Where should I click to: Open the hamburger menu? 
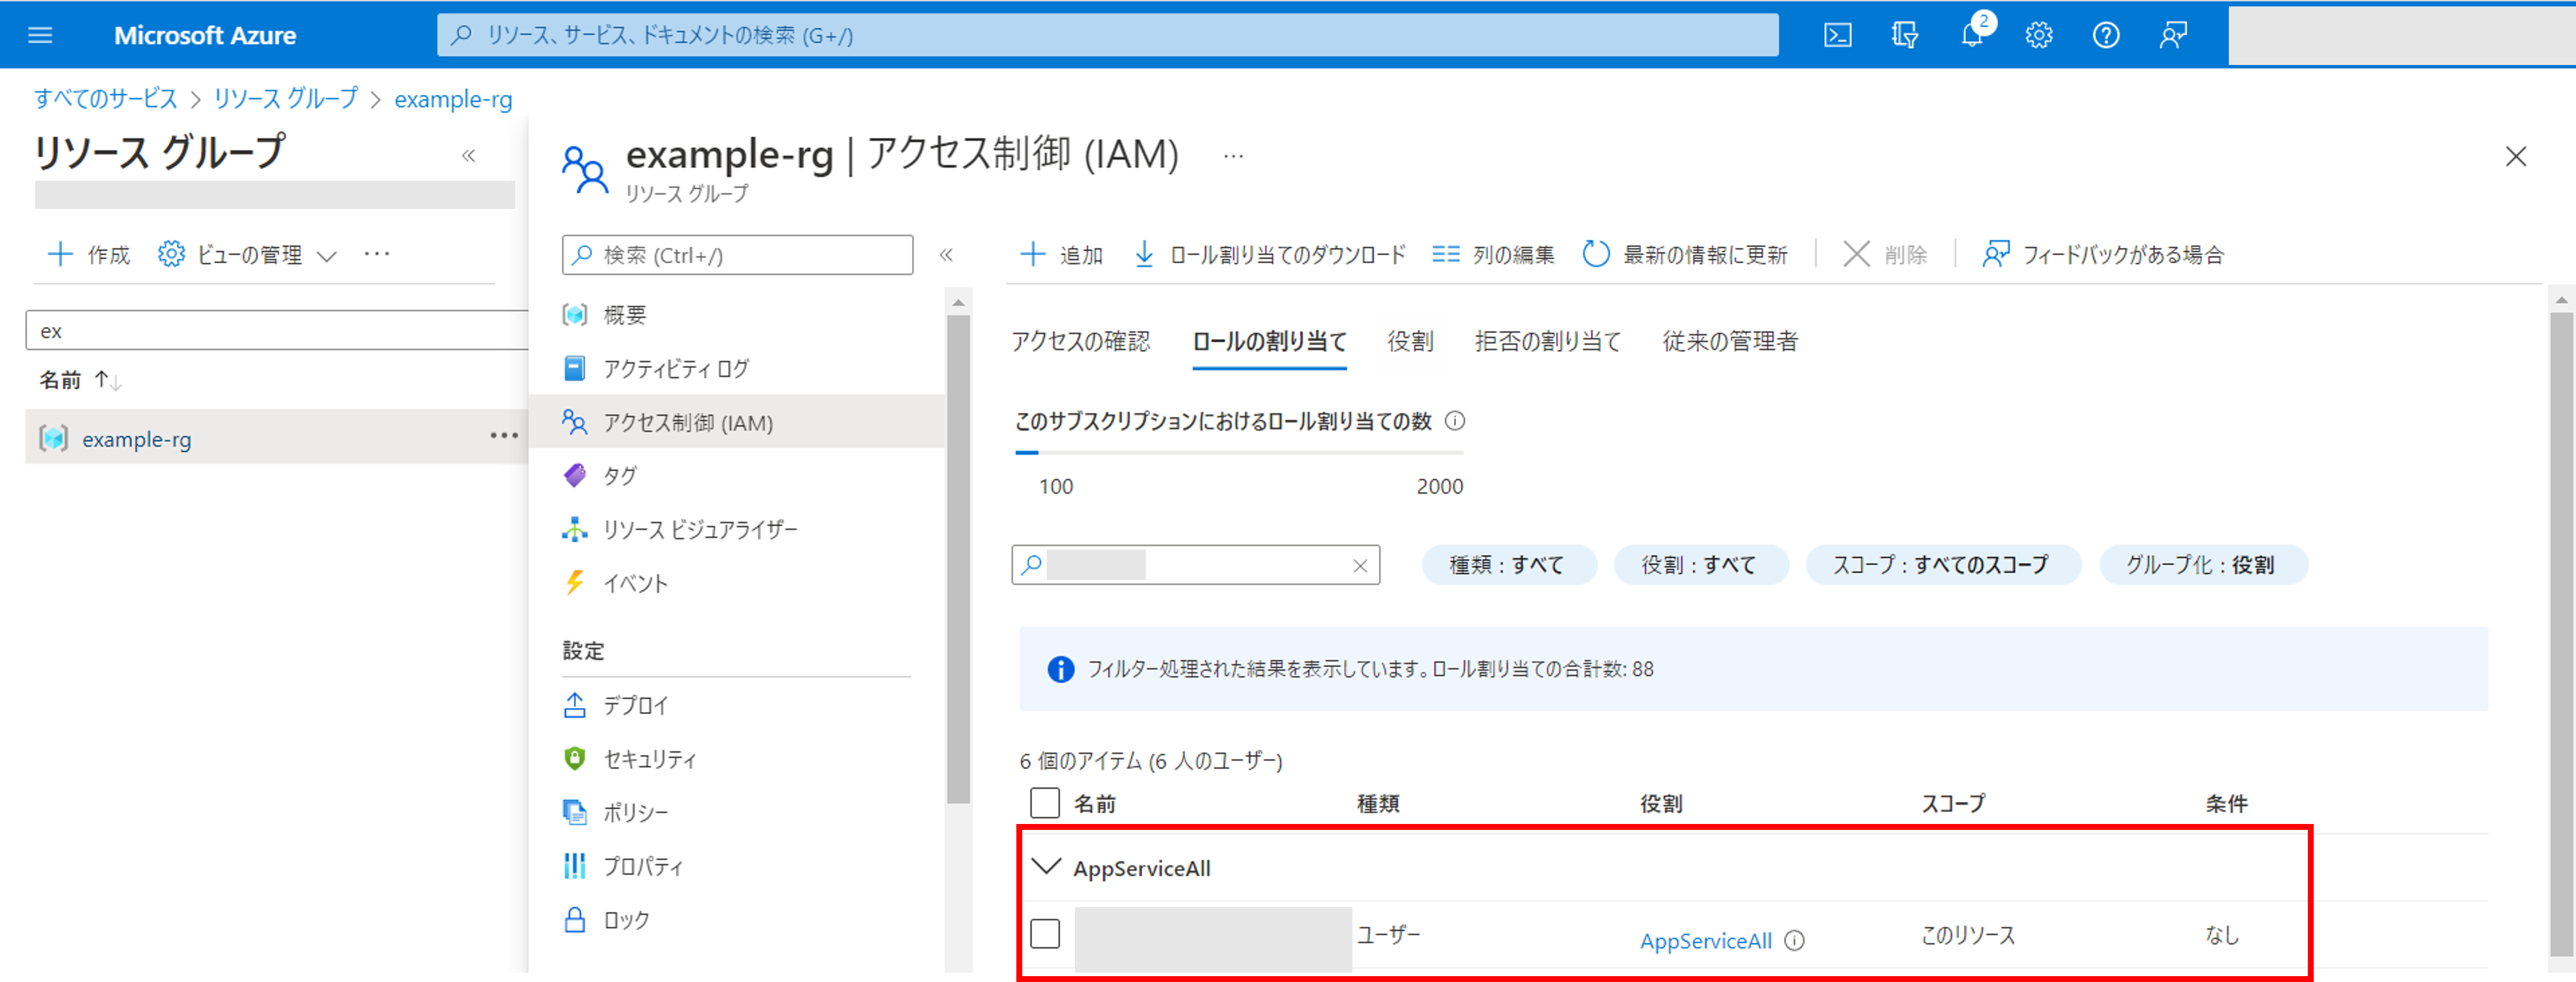point(39,34)
